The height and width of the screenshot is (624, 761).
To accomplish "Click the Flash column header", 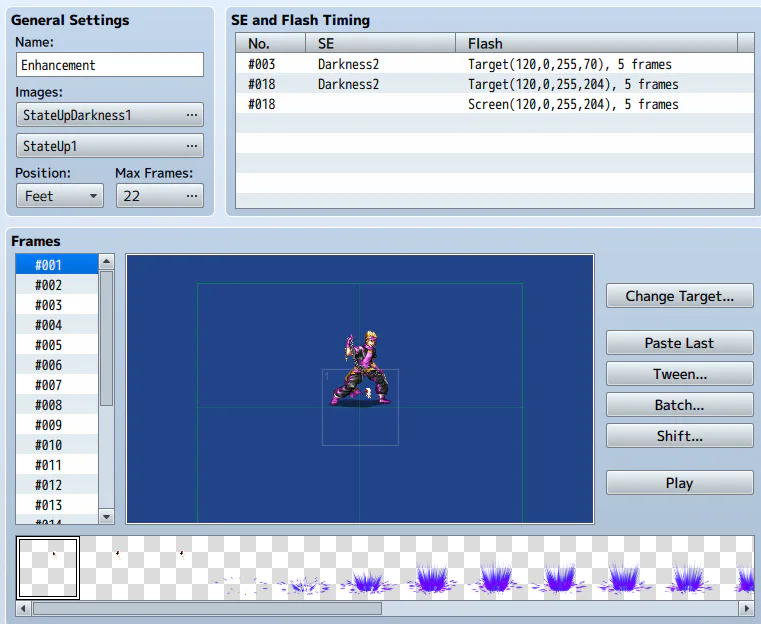I will (x=596, y=43).
